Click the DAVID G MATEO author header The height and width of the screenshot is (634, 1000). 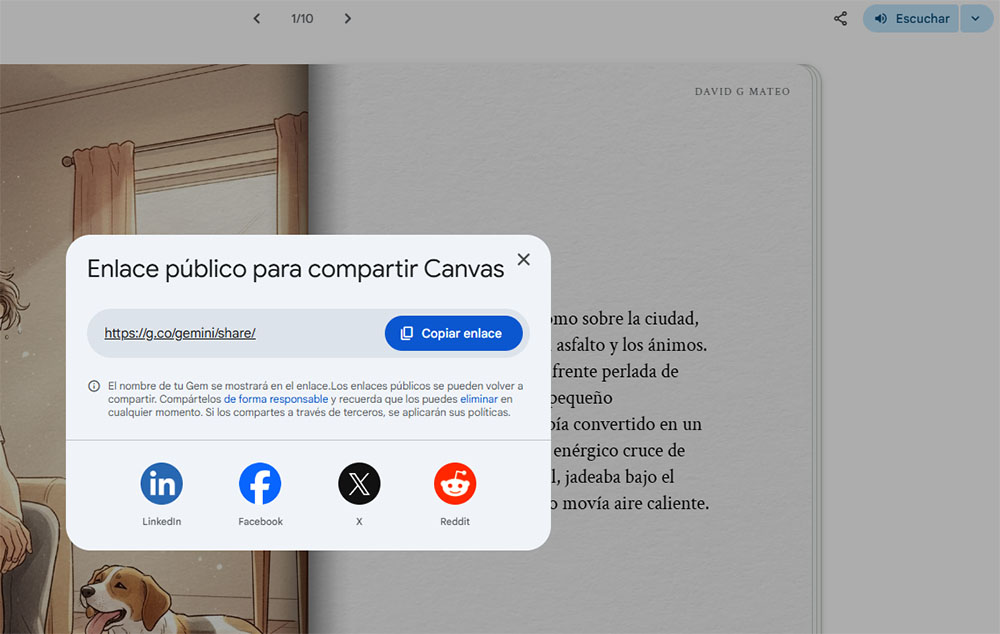tap(742, 91)
